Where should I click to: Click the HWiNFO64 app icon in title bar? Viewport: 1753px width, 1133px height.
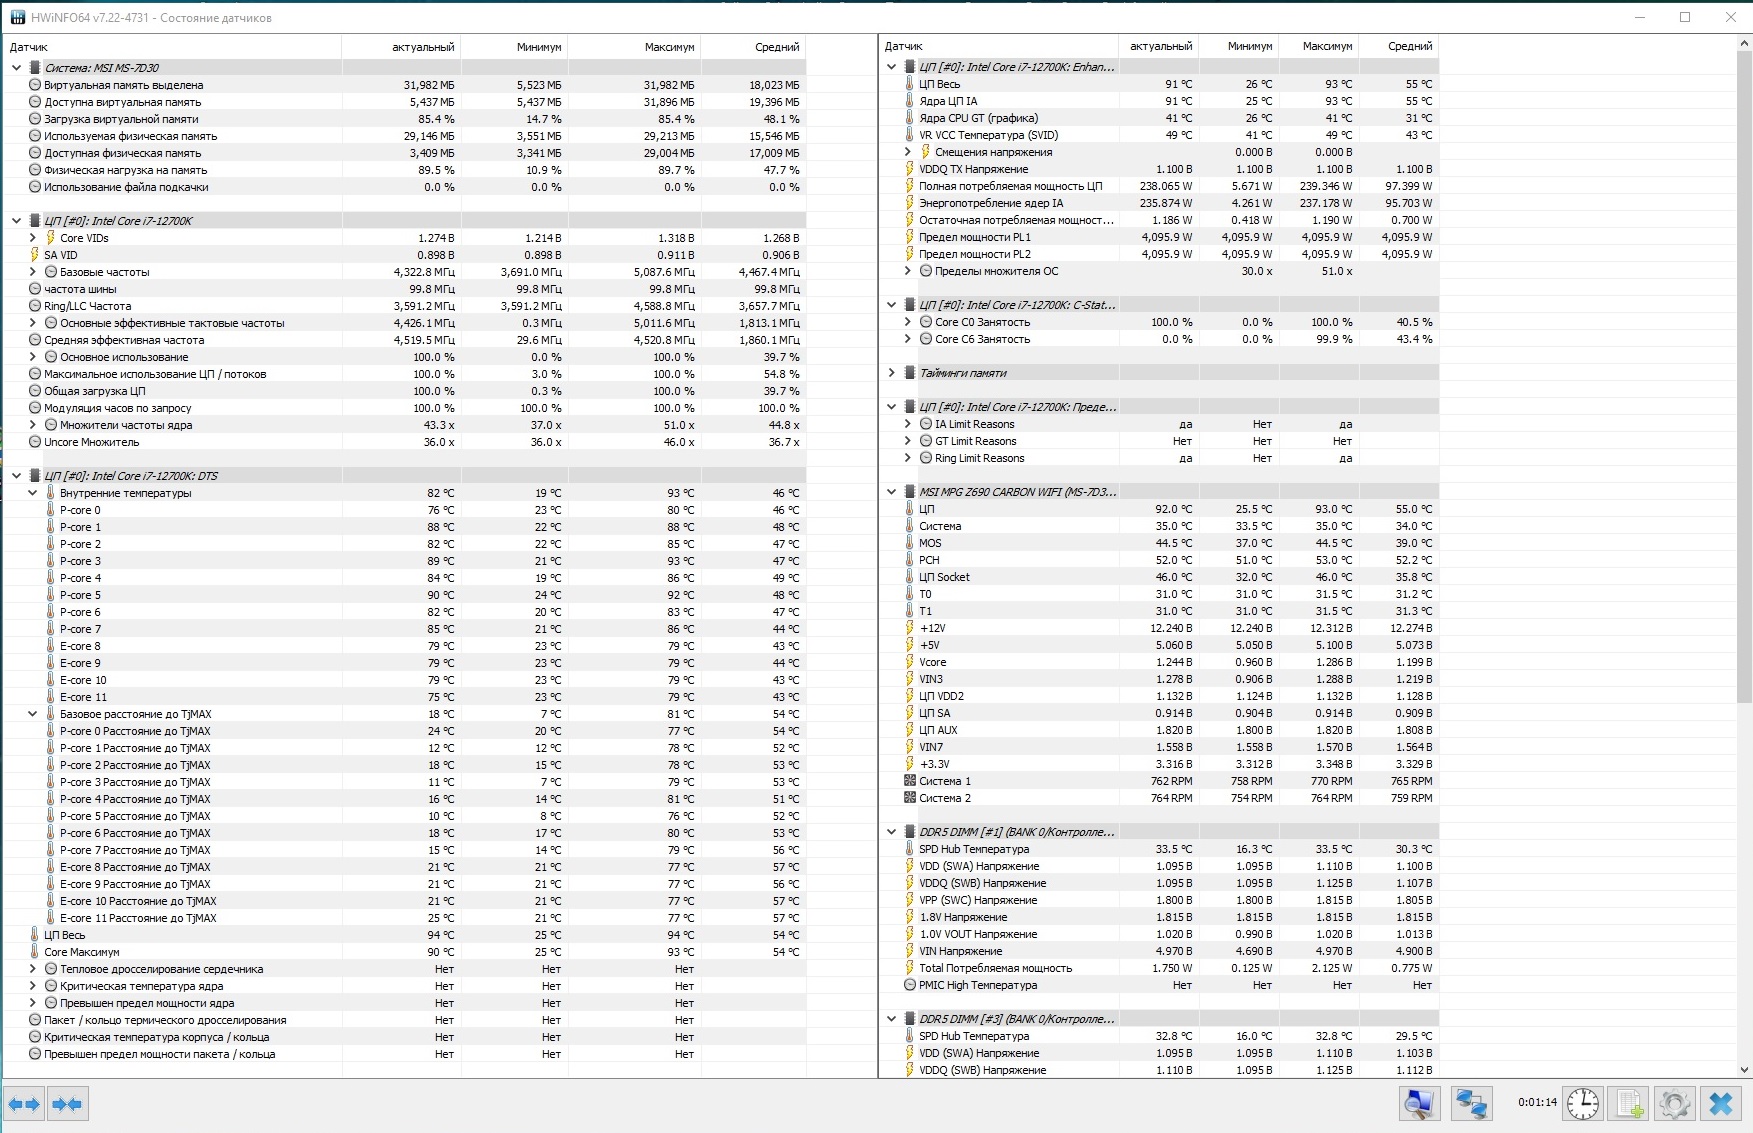(x=18, y=17)
